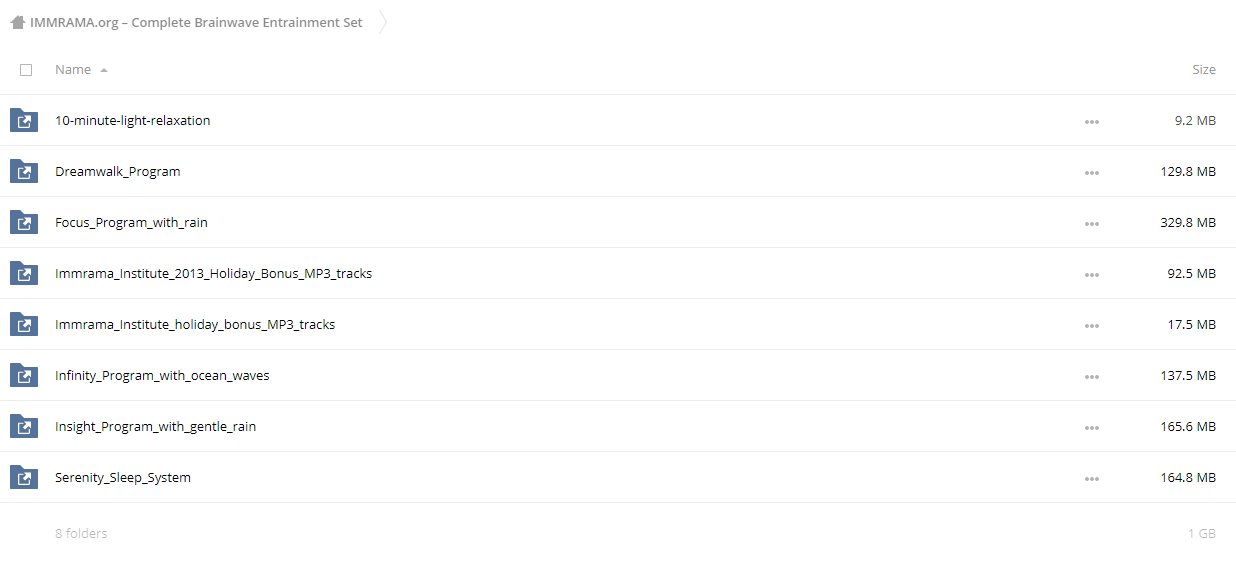Click the folder icon next to 10-minute-light-relaxation
The image size is (1236, 564).
click(24, 121)
